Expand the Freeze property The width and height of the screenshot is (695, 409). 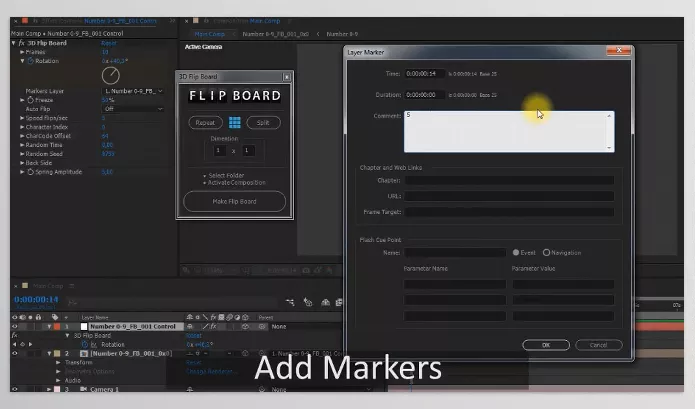click(22, 100)
